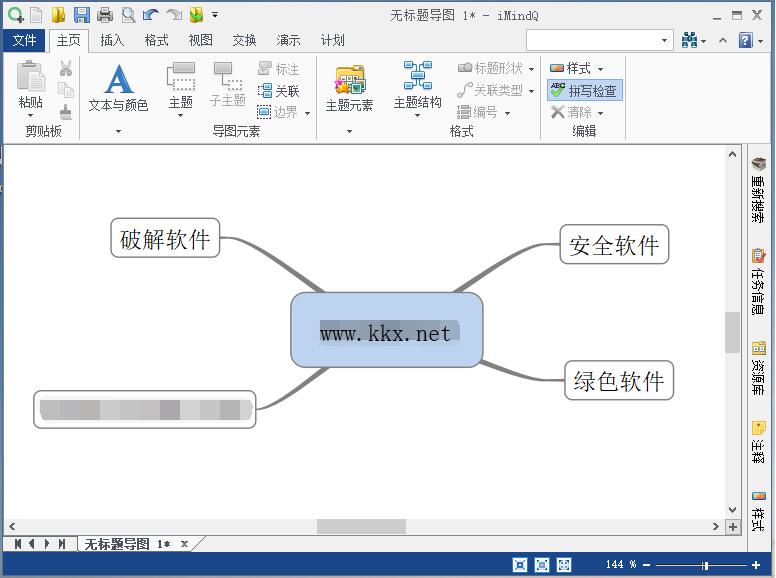Open the 注释 notes side panel
This screenshot has height=578, width=776.
[x=758, y=442]
